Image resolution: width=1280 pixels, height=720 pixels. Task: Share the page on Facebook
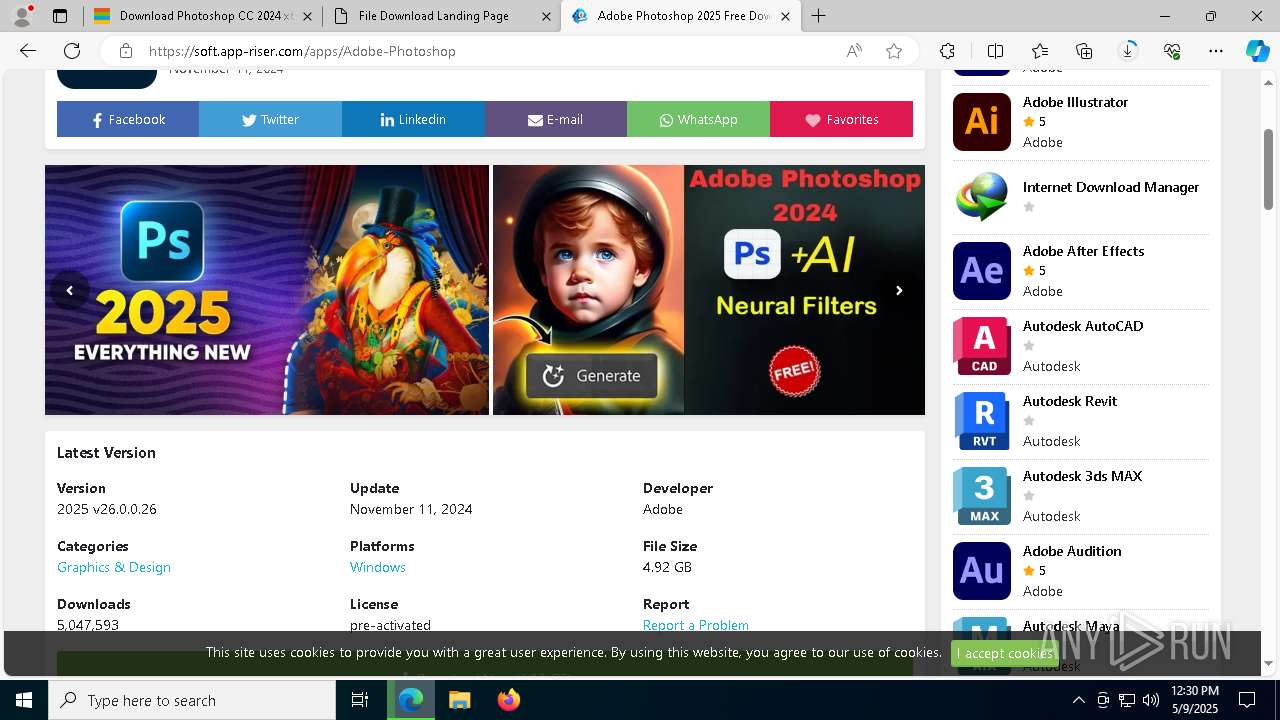pos(128,119)
